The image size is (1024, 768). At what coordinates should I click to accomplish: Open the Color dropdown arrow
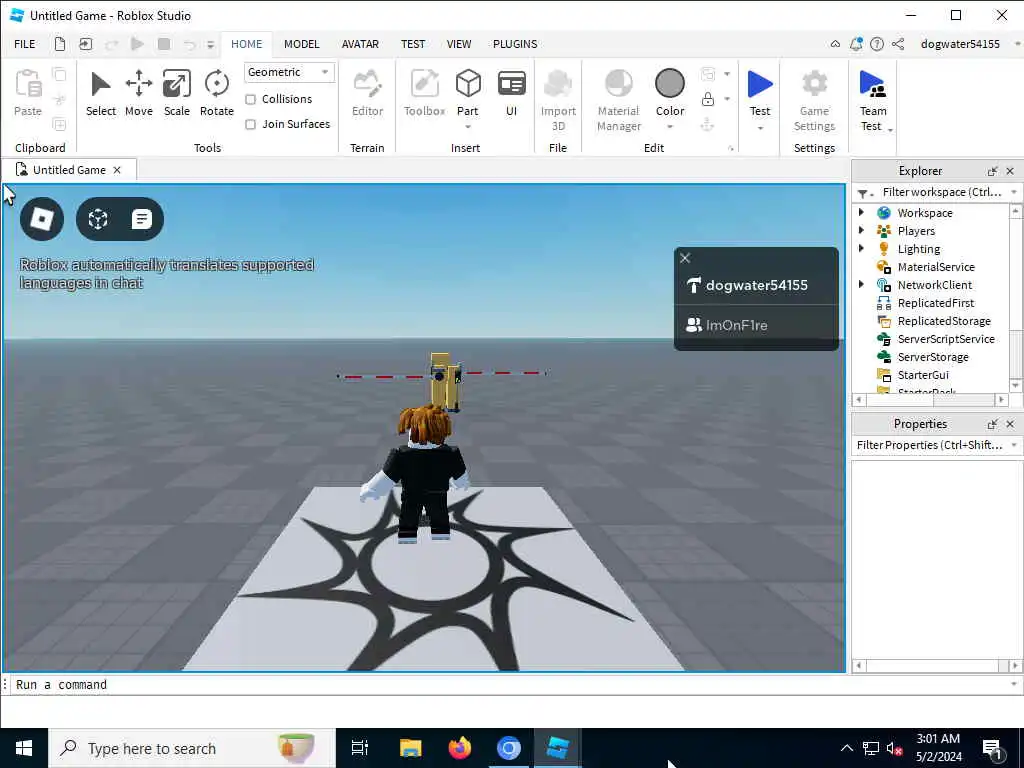670,127
